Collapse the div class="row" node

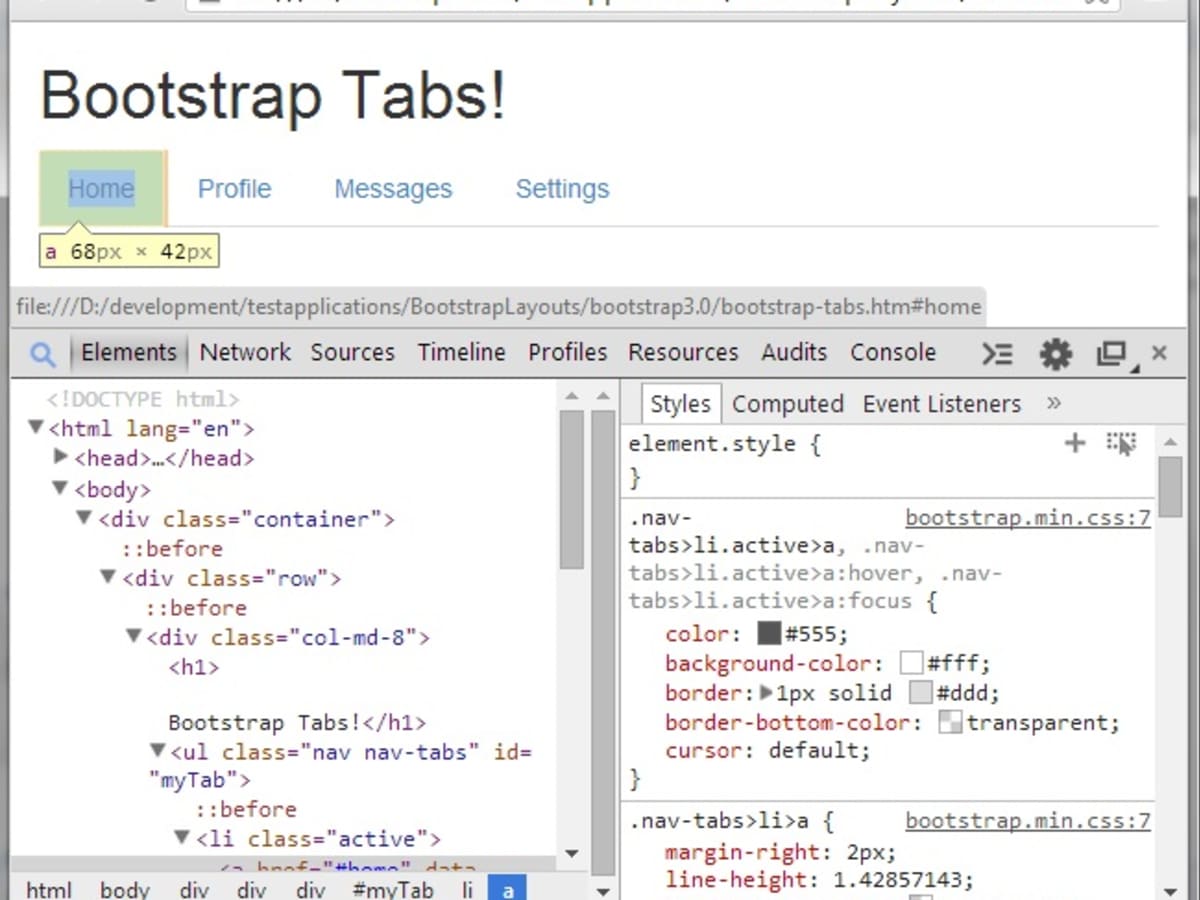(108, 577)
